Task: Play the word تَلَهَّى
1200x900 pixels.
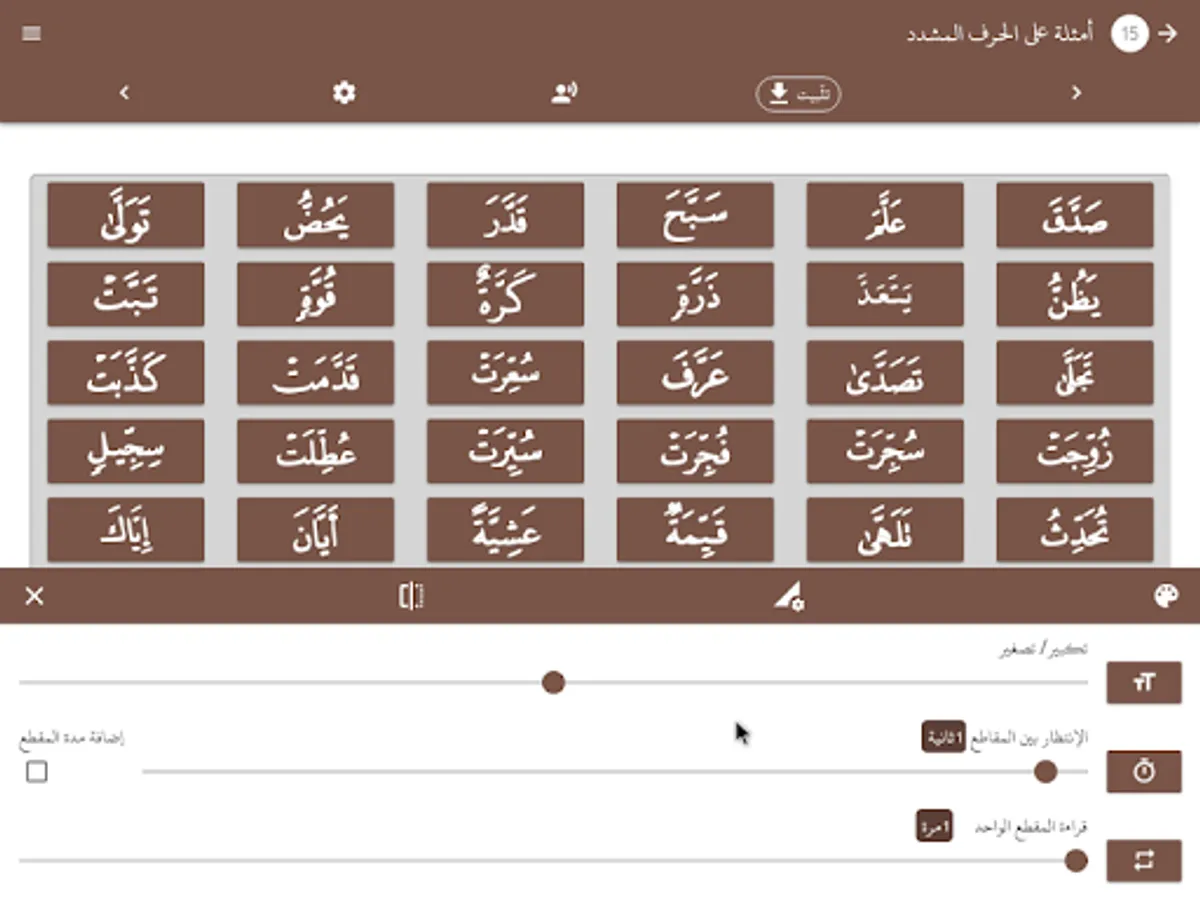Action: click(885, 530)
